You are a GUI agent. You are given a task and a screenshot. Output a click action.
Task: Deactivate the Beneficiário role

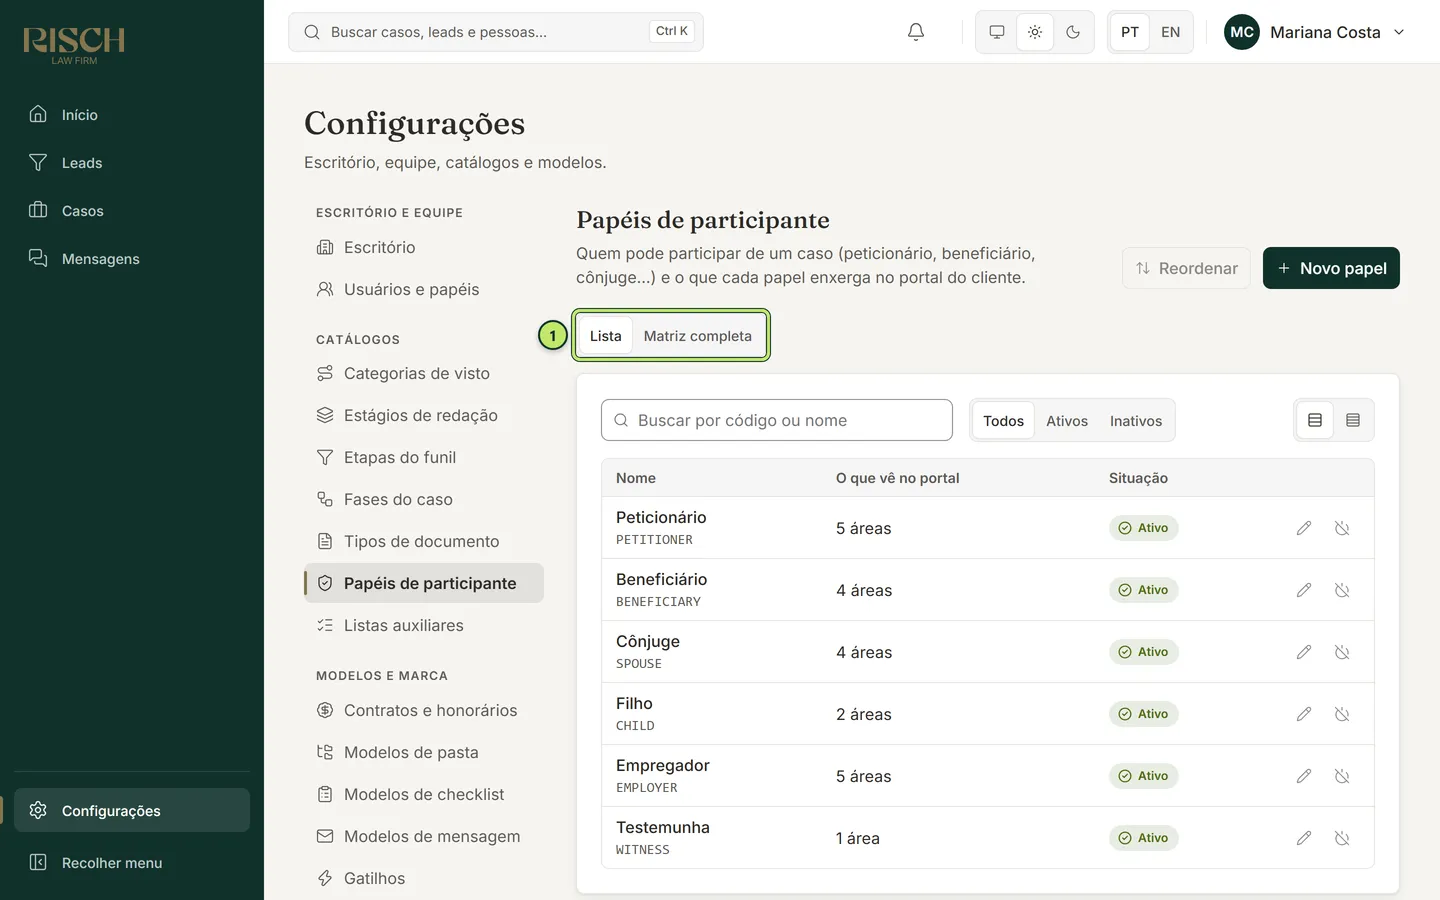pos(1342,590)
